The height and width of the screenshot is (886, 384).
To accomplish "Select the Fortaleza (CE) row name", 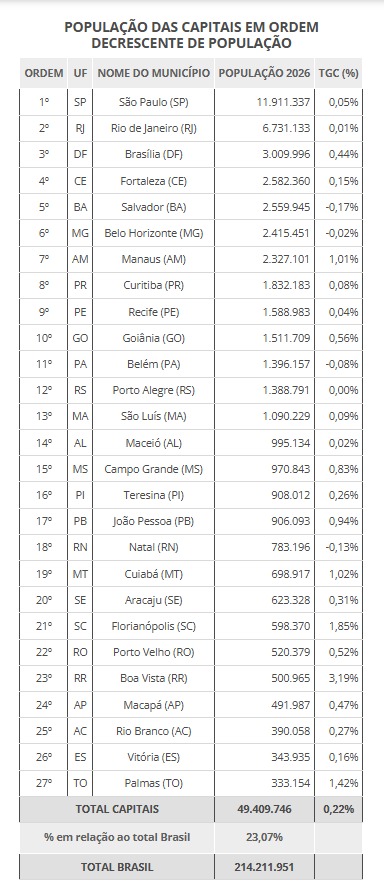I will (x=154, y=181).
